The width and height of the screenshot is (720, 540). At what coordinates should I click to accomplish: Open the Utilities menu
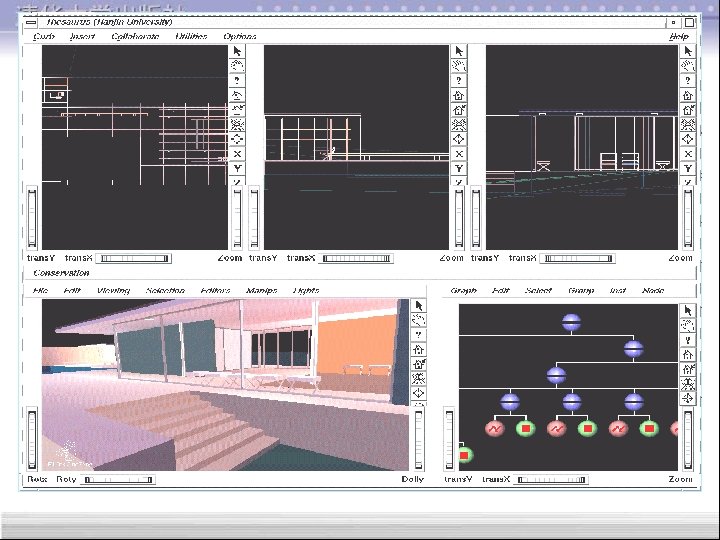pos(191,36)
